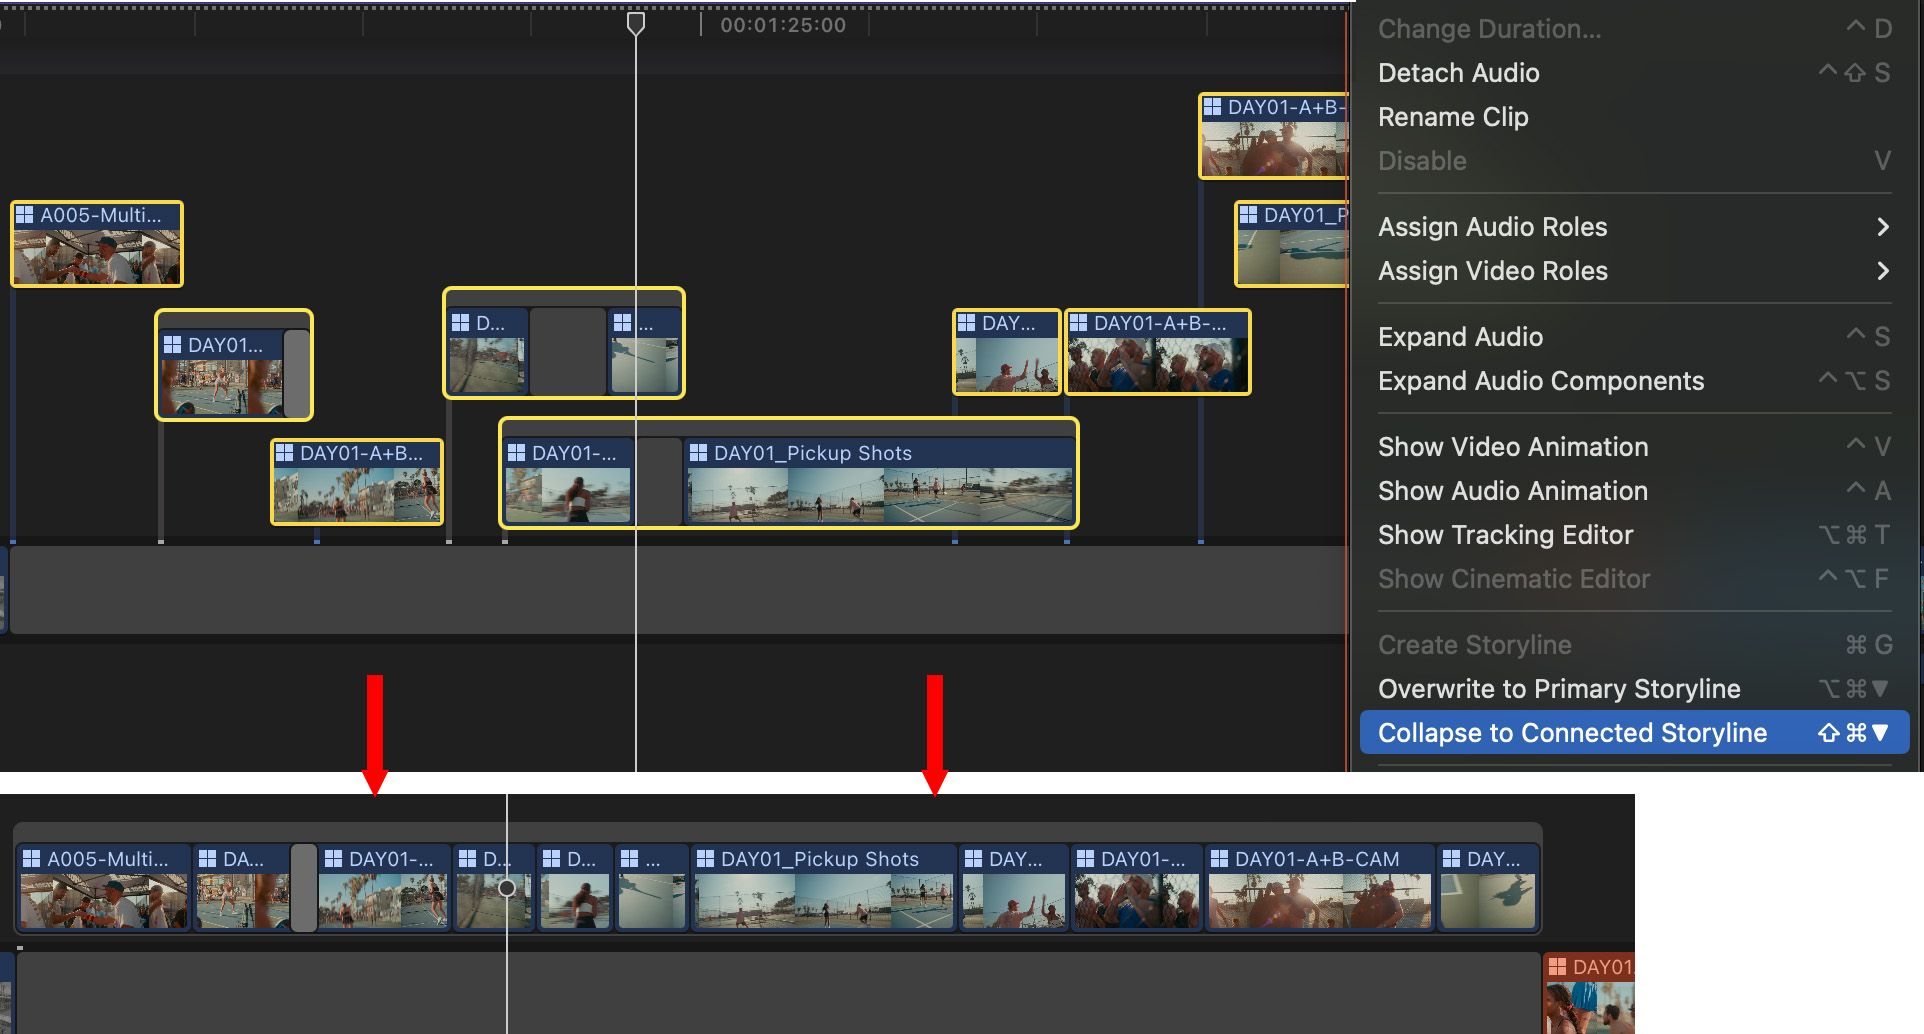
Task: Click the multicam icon on A005-Multi storyline clip
Action: click(32, 859)
